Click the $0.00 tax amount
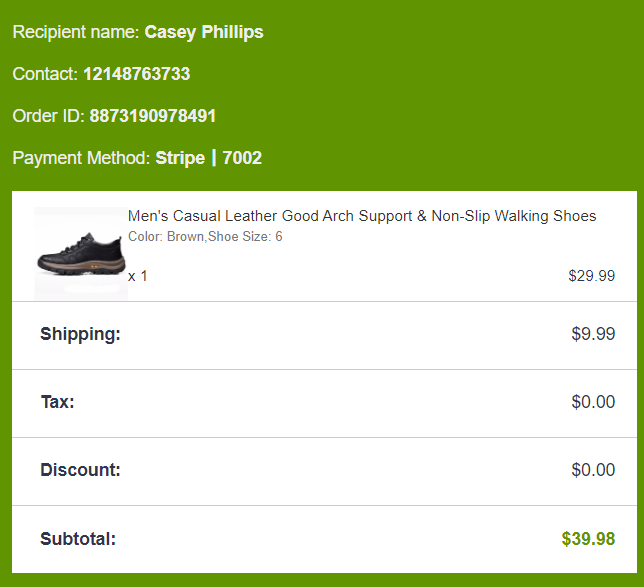644x587 pixels. 593,402
